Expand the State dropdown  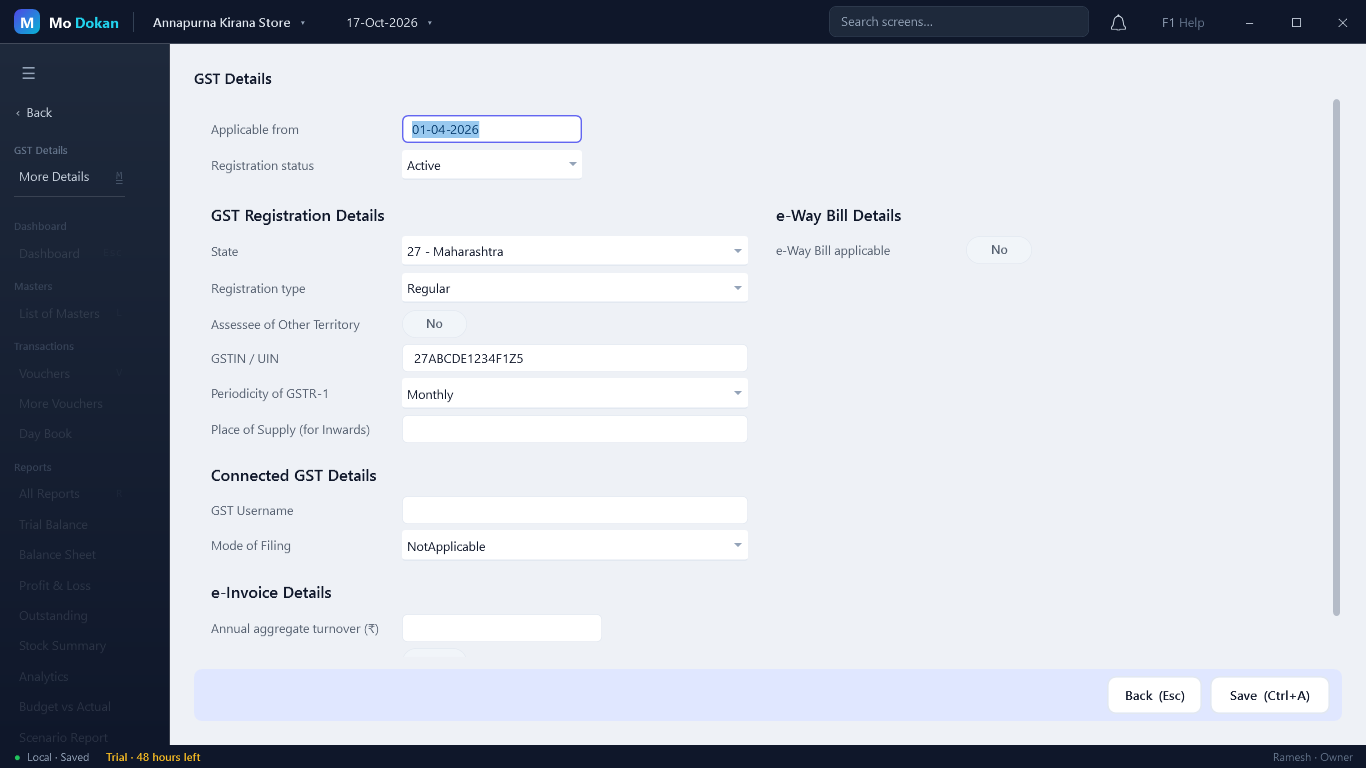coord(575,251)
